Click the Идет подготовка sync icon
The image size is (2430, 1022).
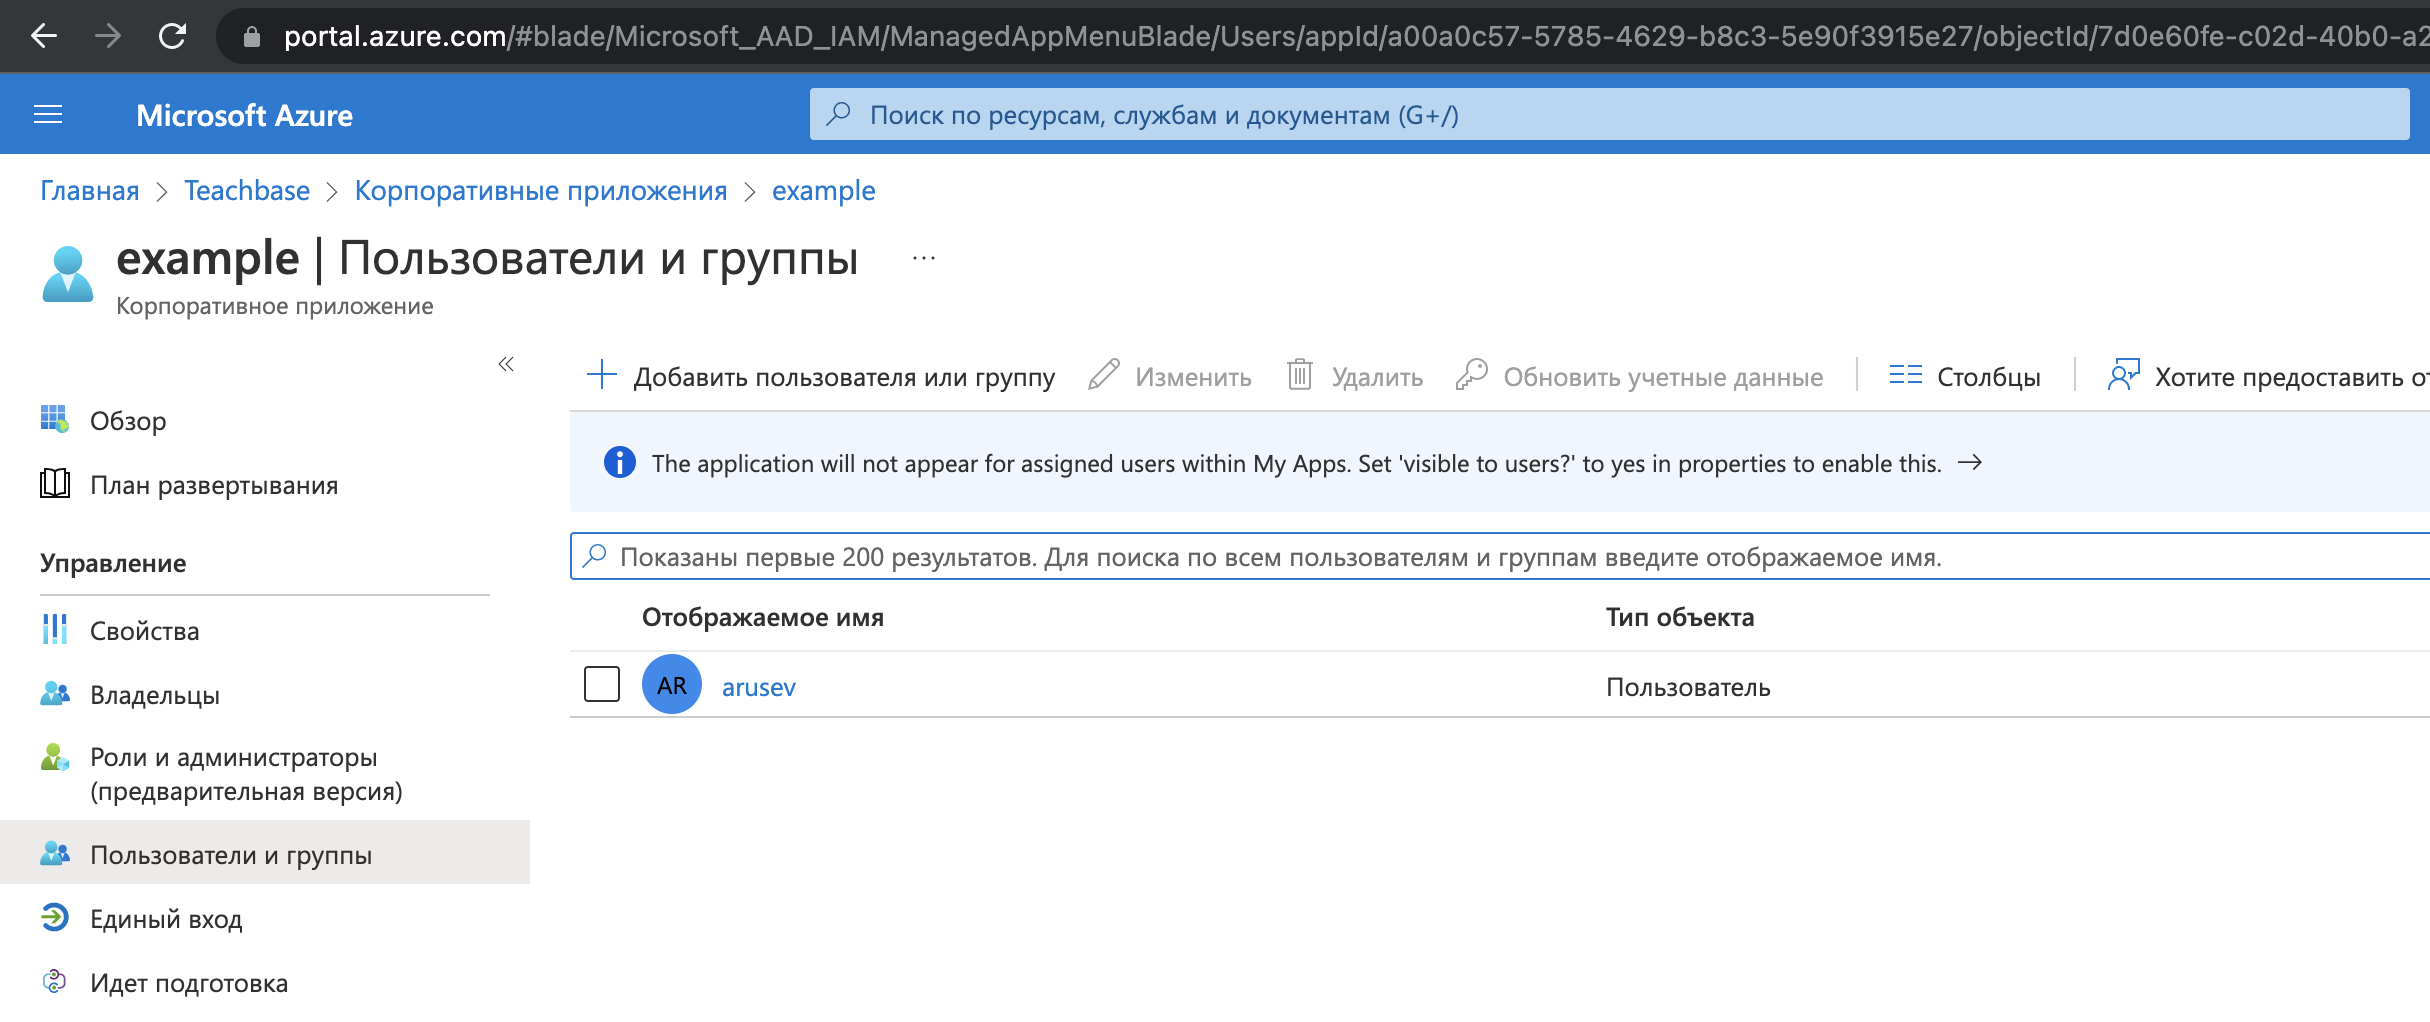pos(55,982)
